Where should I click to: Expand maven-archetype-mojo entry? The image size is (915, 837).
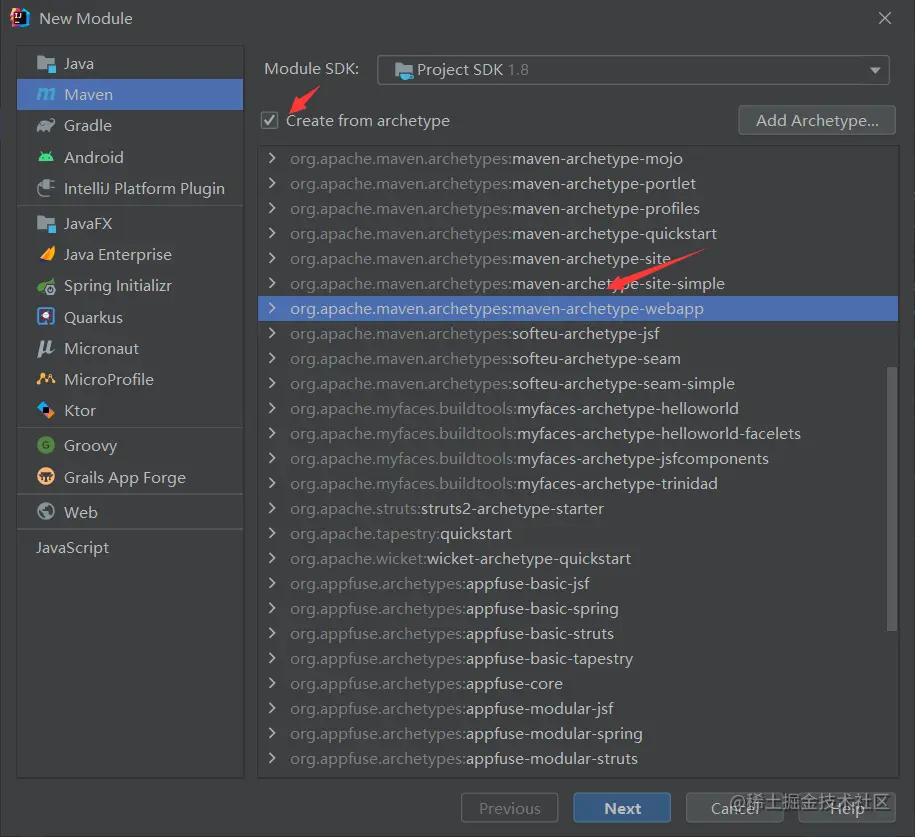pos(271,158)
